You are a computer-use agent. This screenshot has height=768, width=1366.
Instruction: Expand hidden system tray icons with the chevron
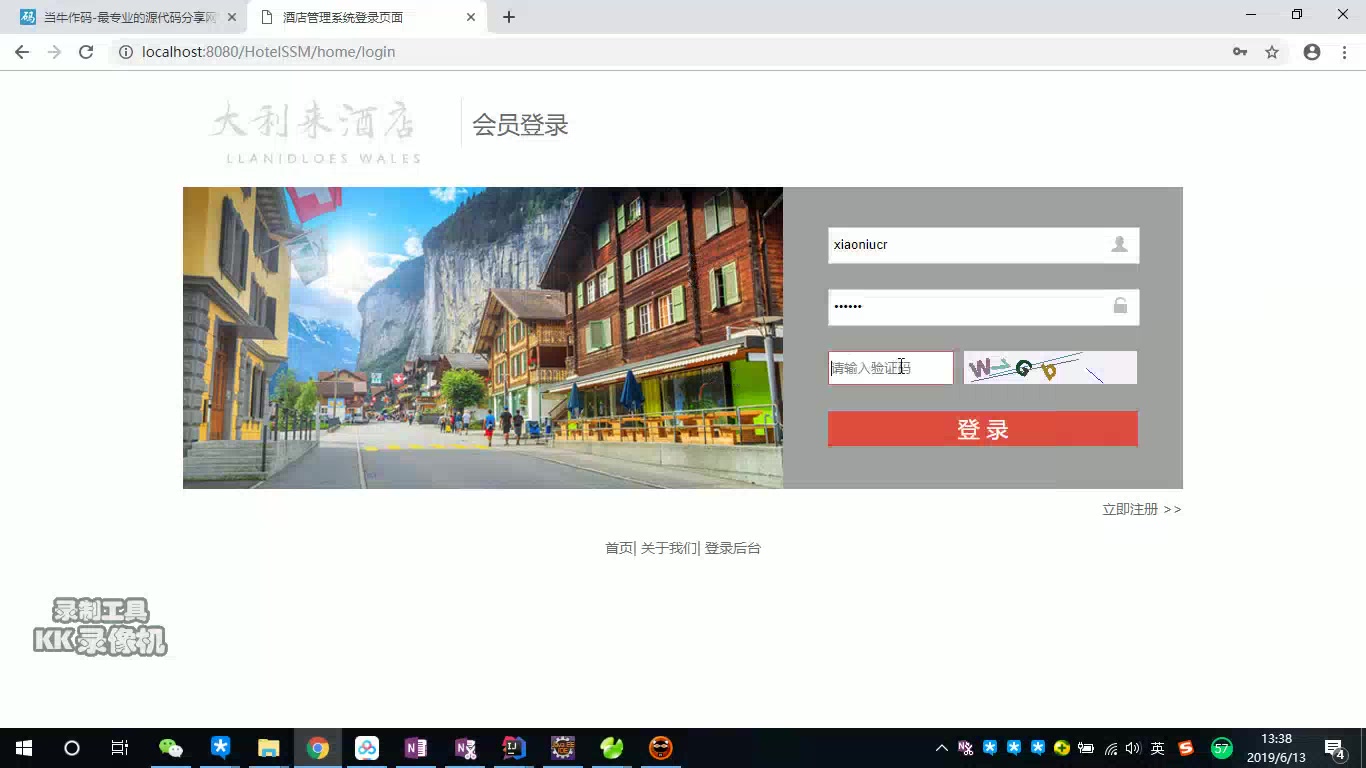tap(941, 748)
